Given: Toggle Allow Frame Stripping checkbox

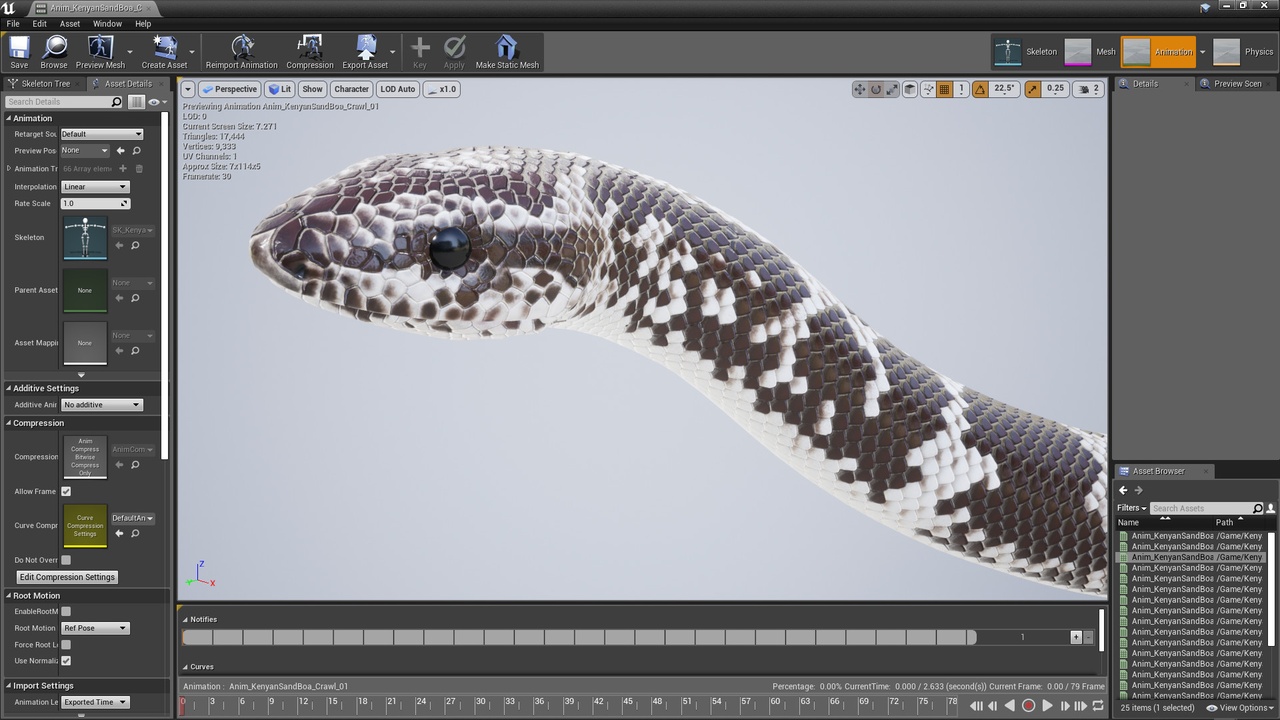Looking at the screenshot, I should click(x=66, y=492).
